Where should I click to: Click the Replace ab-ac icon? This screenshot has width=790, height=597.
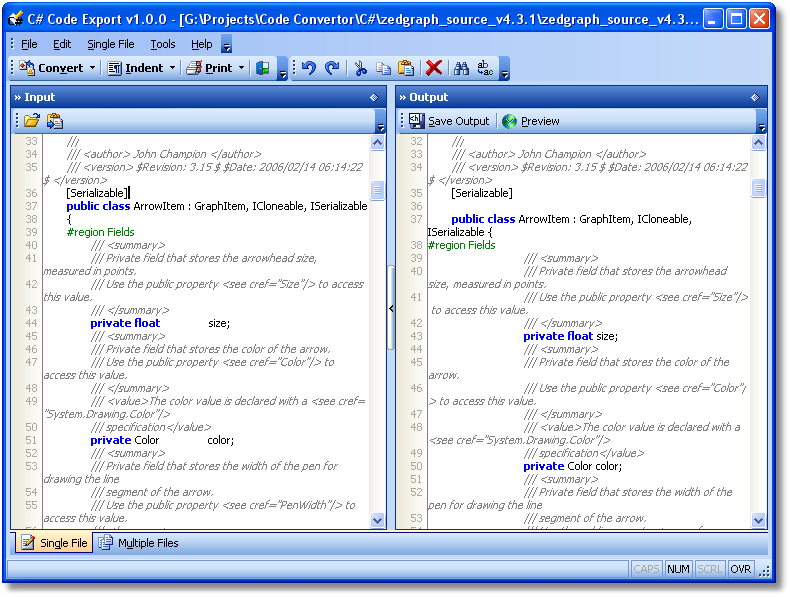point(485,68)
